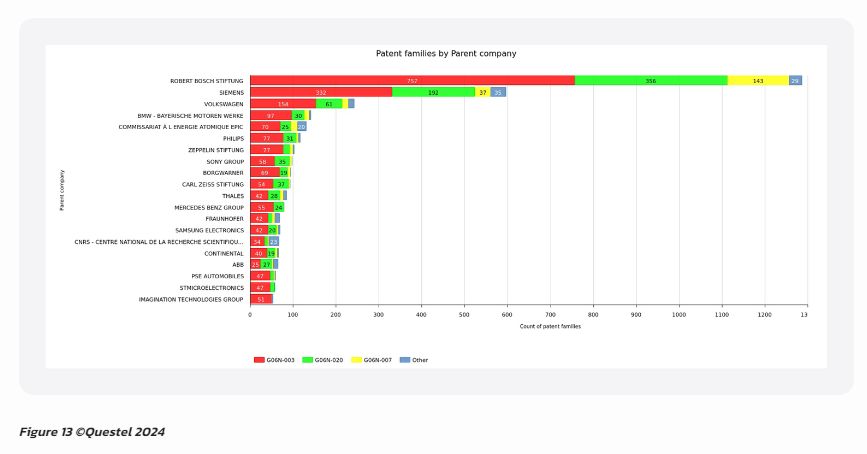Image resolution: width=867 pixels, height=454 pixels.
Task: Select Volkswagen's green 61 bar segment
Action: pos(329,104)
